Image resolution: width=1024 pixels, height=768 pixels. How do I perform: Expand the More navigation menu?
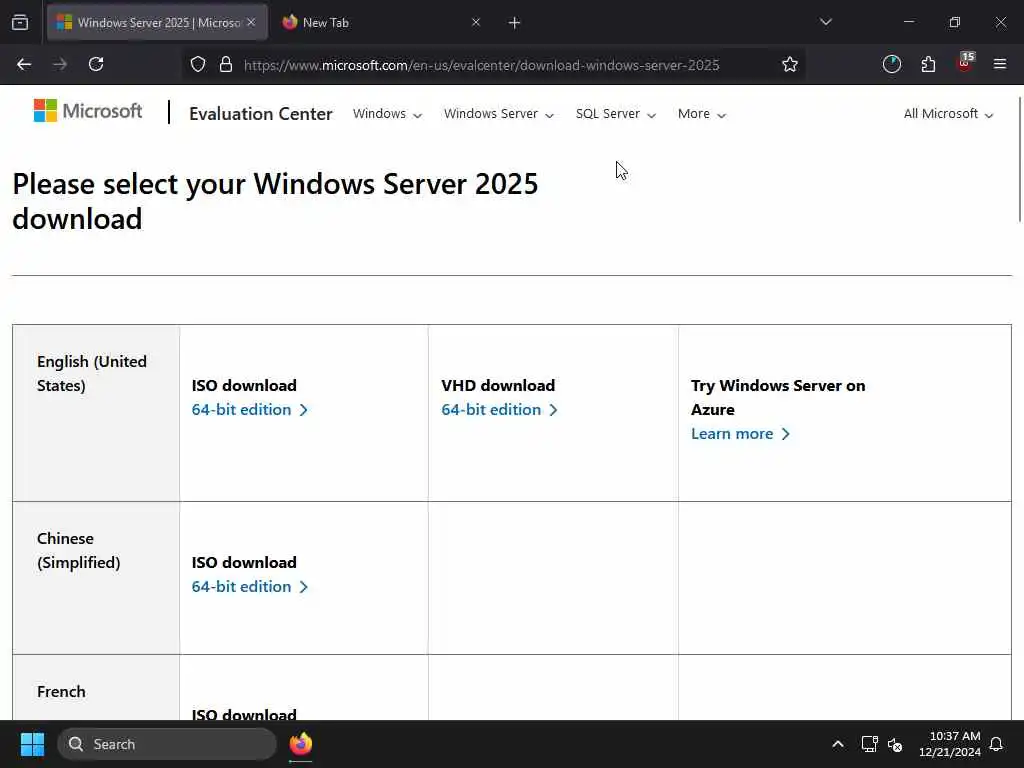coord(702,114)
